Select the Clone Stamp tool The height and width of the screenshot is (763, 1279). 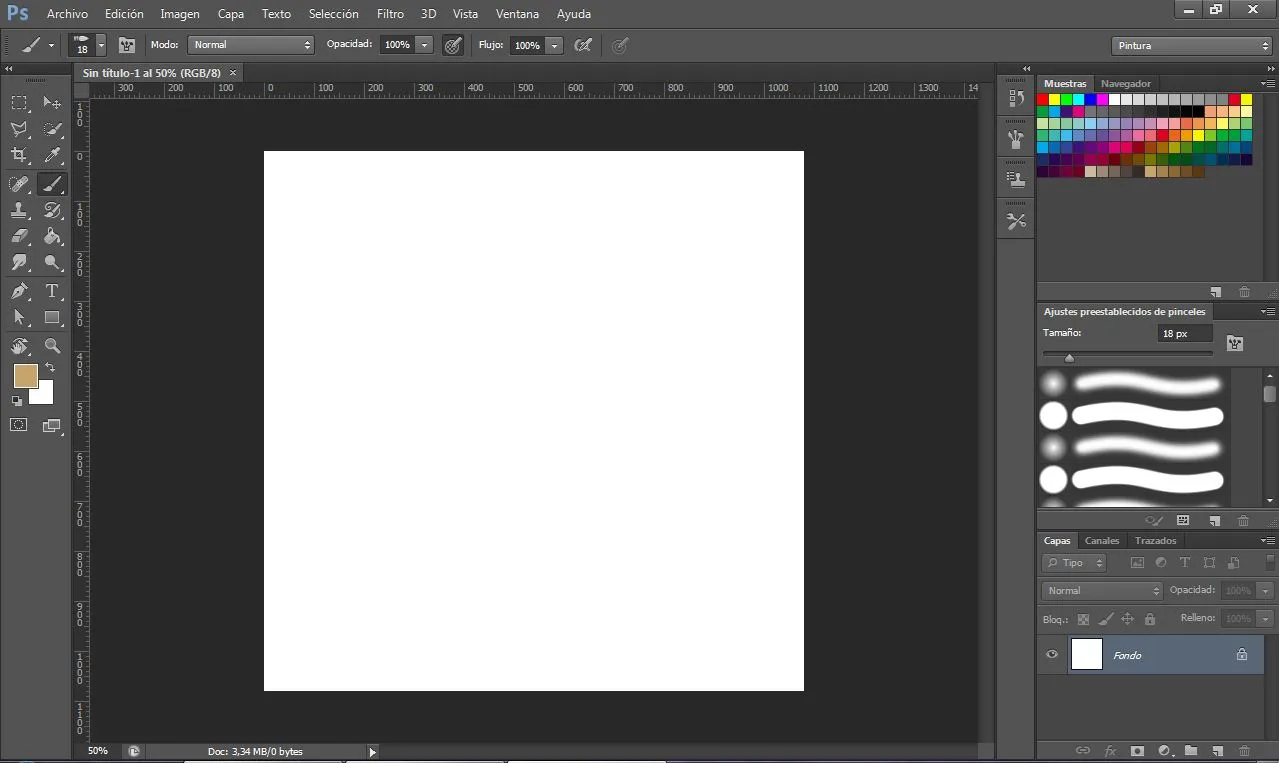(19, 210)
